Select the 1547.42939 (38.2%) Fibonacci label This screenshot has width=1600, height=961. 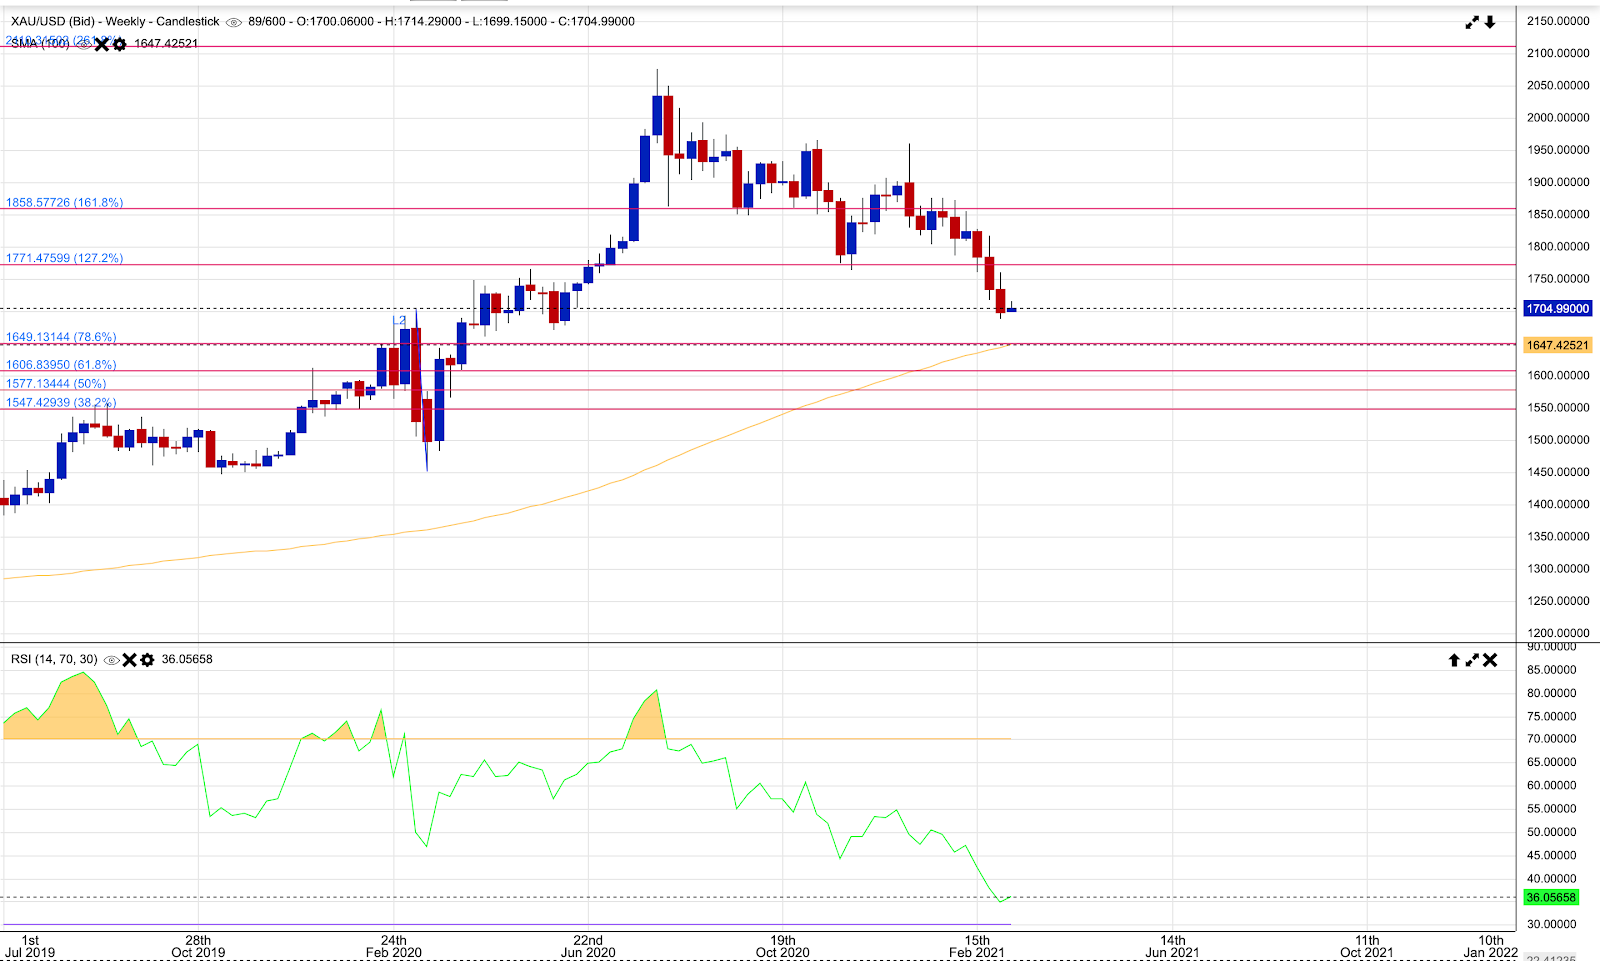pyautogui.click(x=61, y=403)
